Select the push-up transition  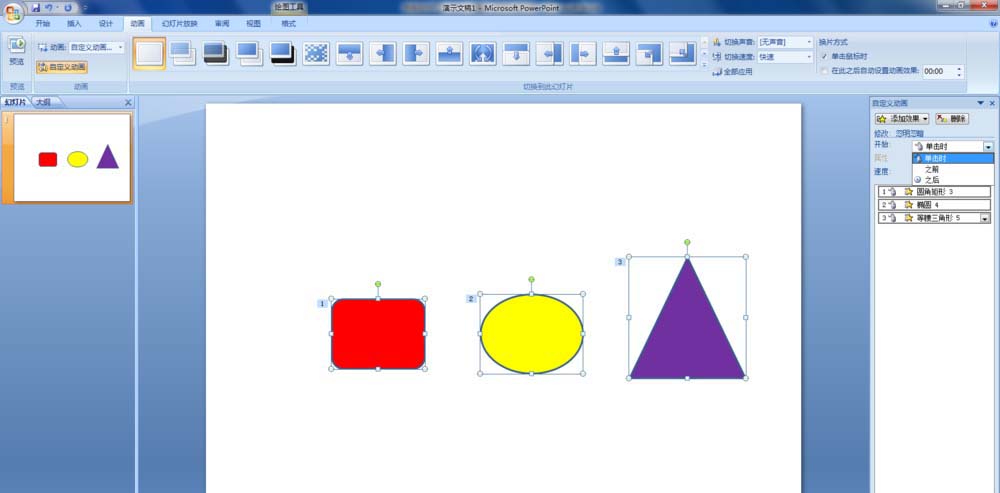(x=616, y=54)
